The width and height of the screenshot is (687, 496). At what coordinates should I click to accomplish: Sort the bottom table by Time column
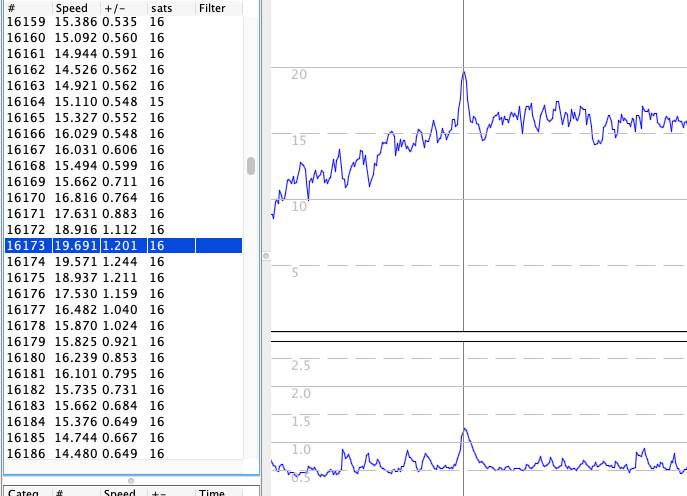point(212,492)
